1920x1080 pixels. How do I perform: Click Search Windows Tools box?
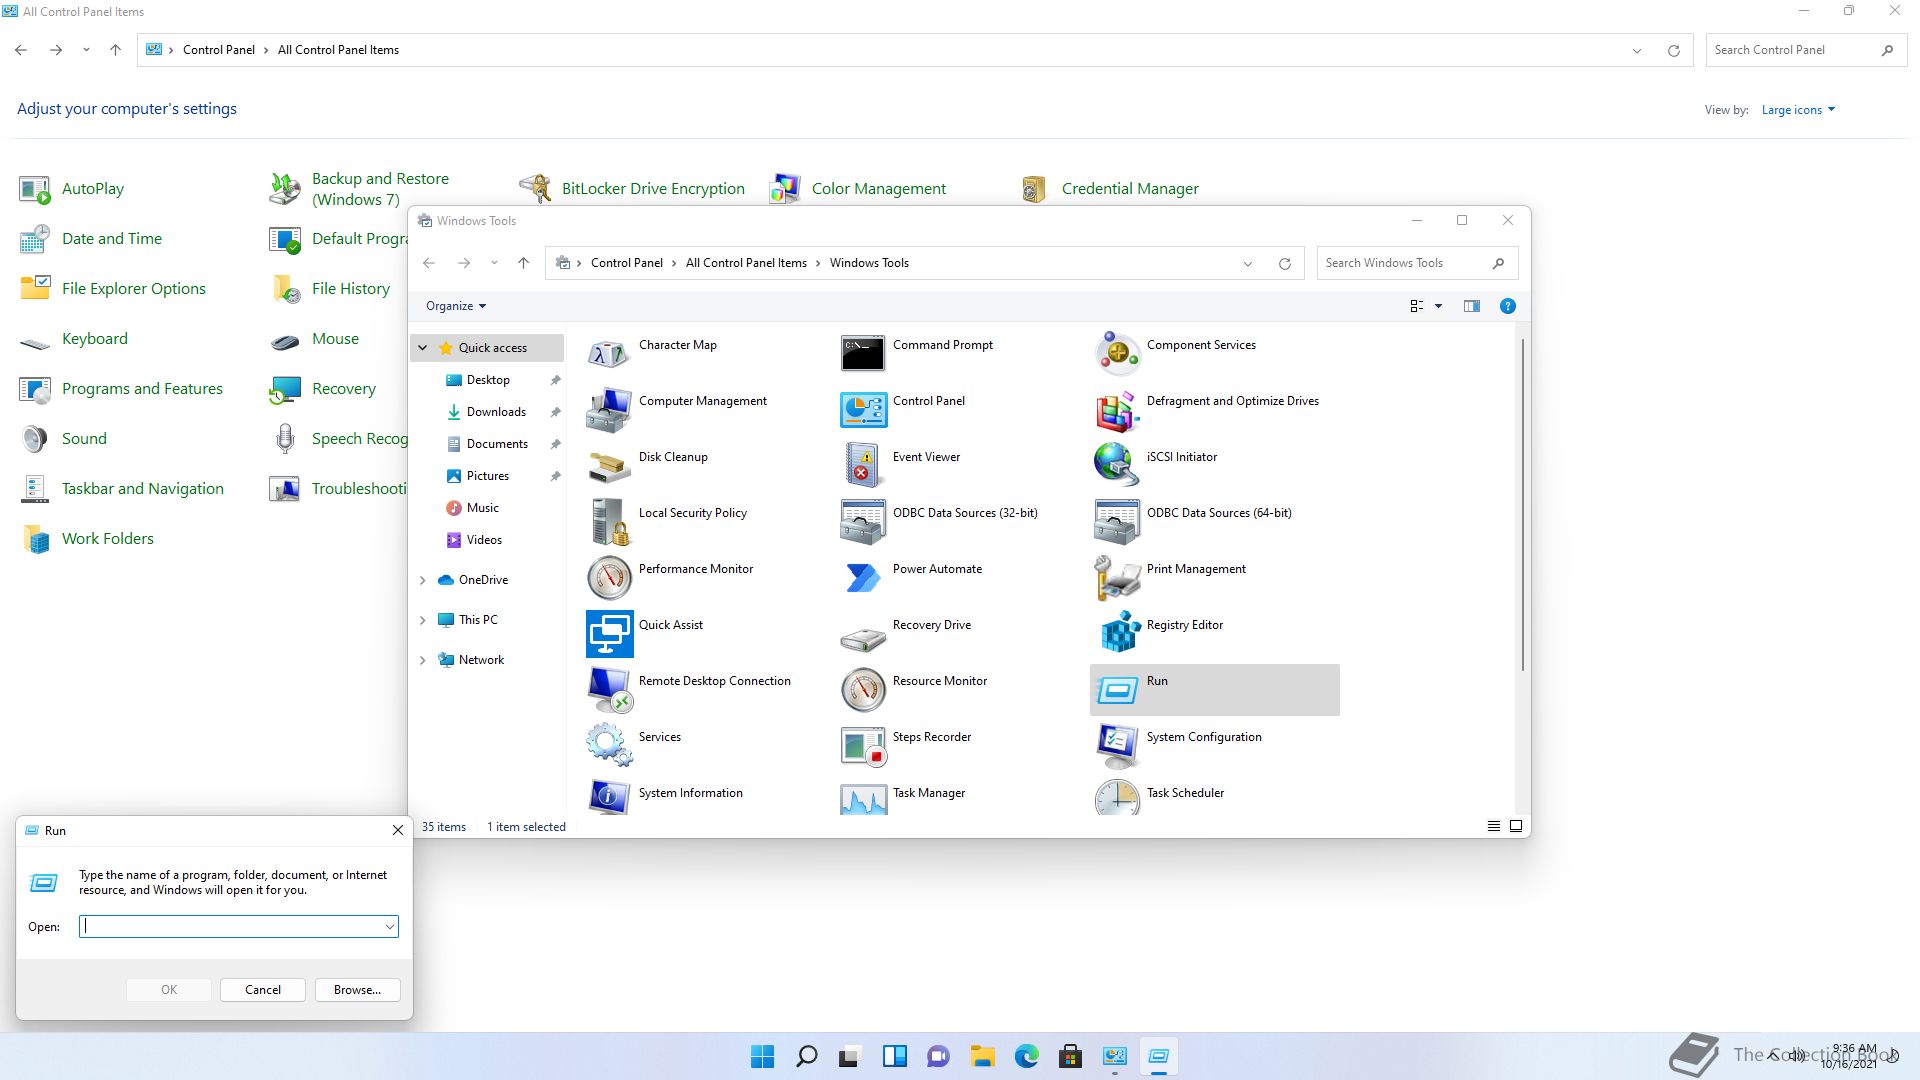[x=1417, y=263]
